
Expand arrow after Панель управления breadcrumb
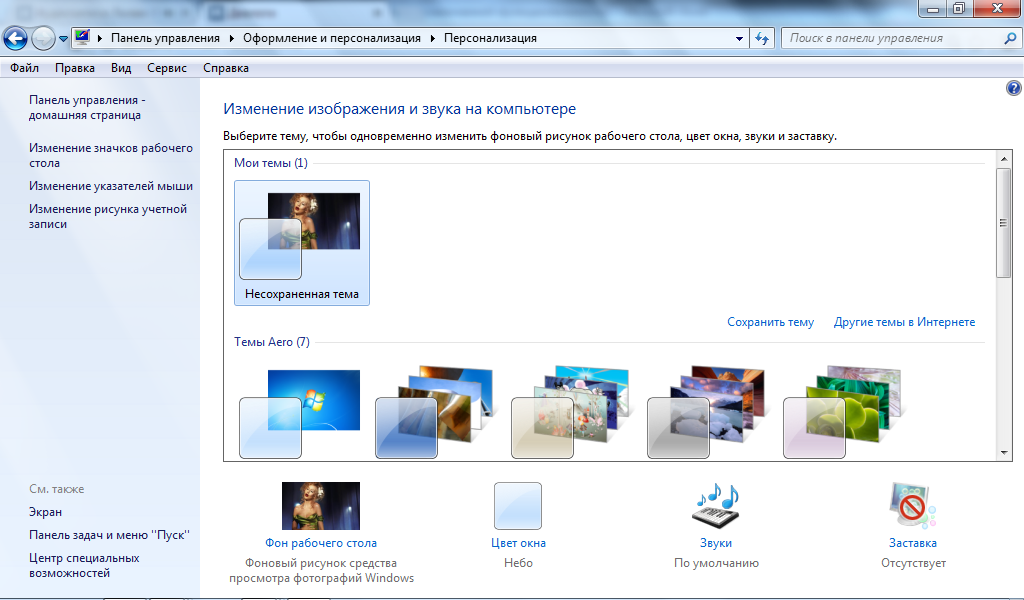(x=100, y=39)
